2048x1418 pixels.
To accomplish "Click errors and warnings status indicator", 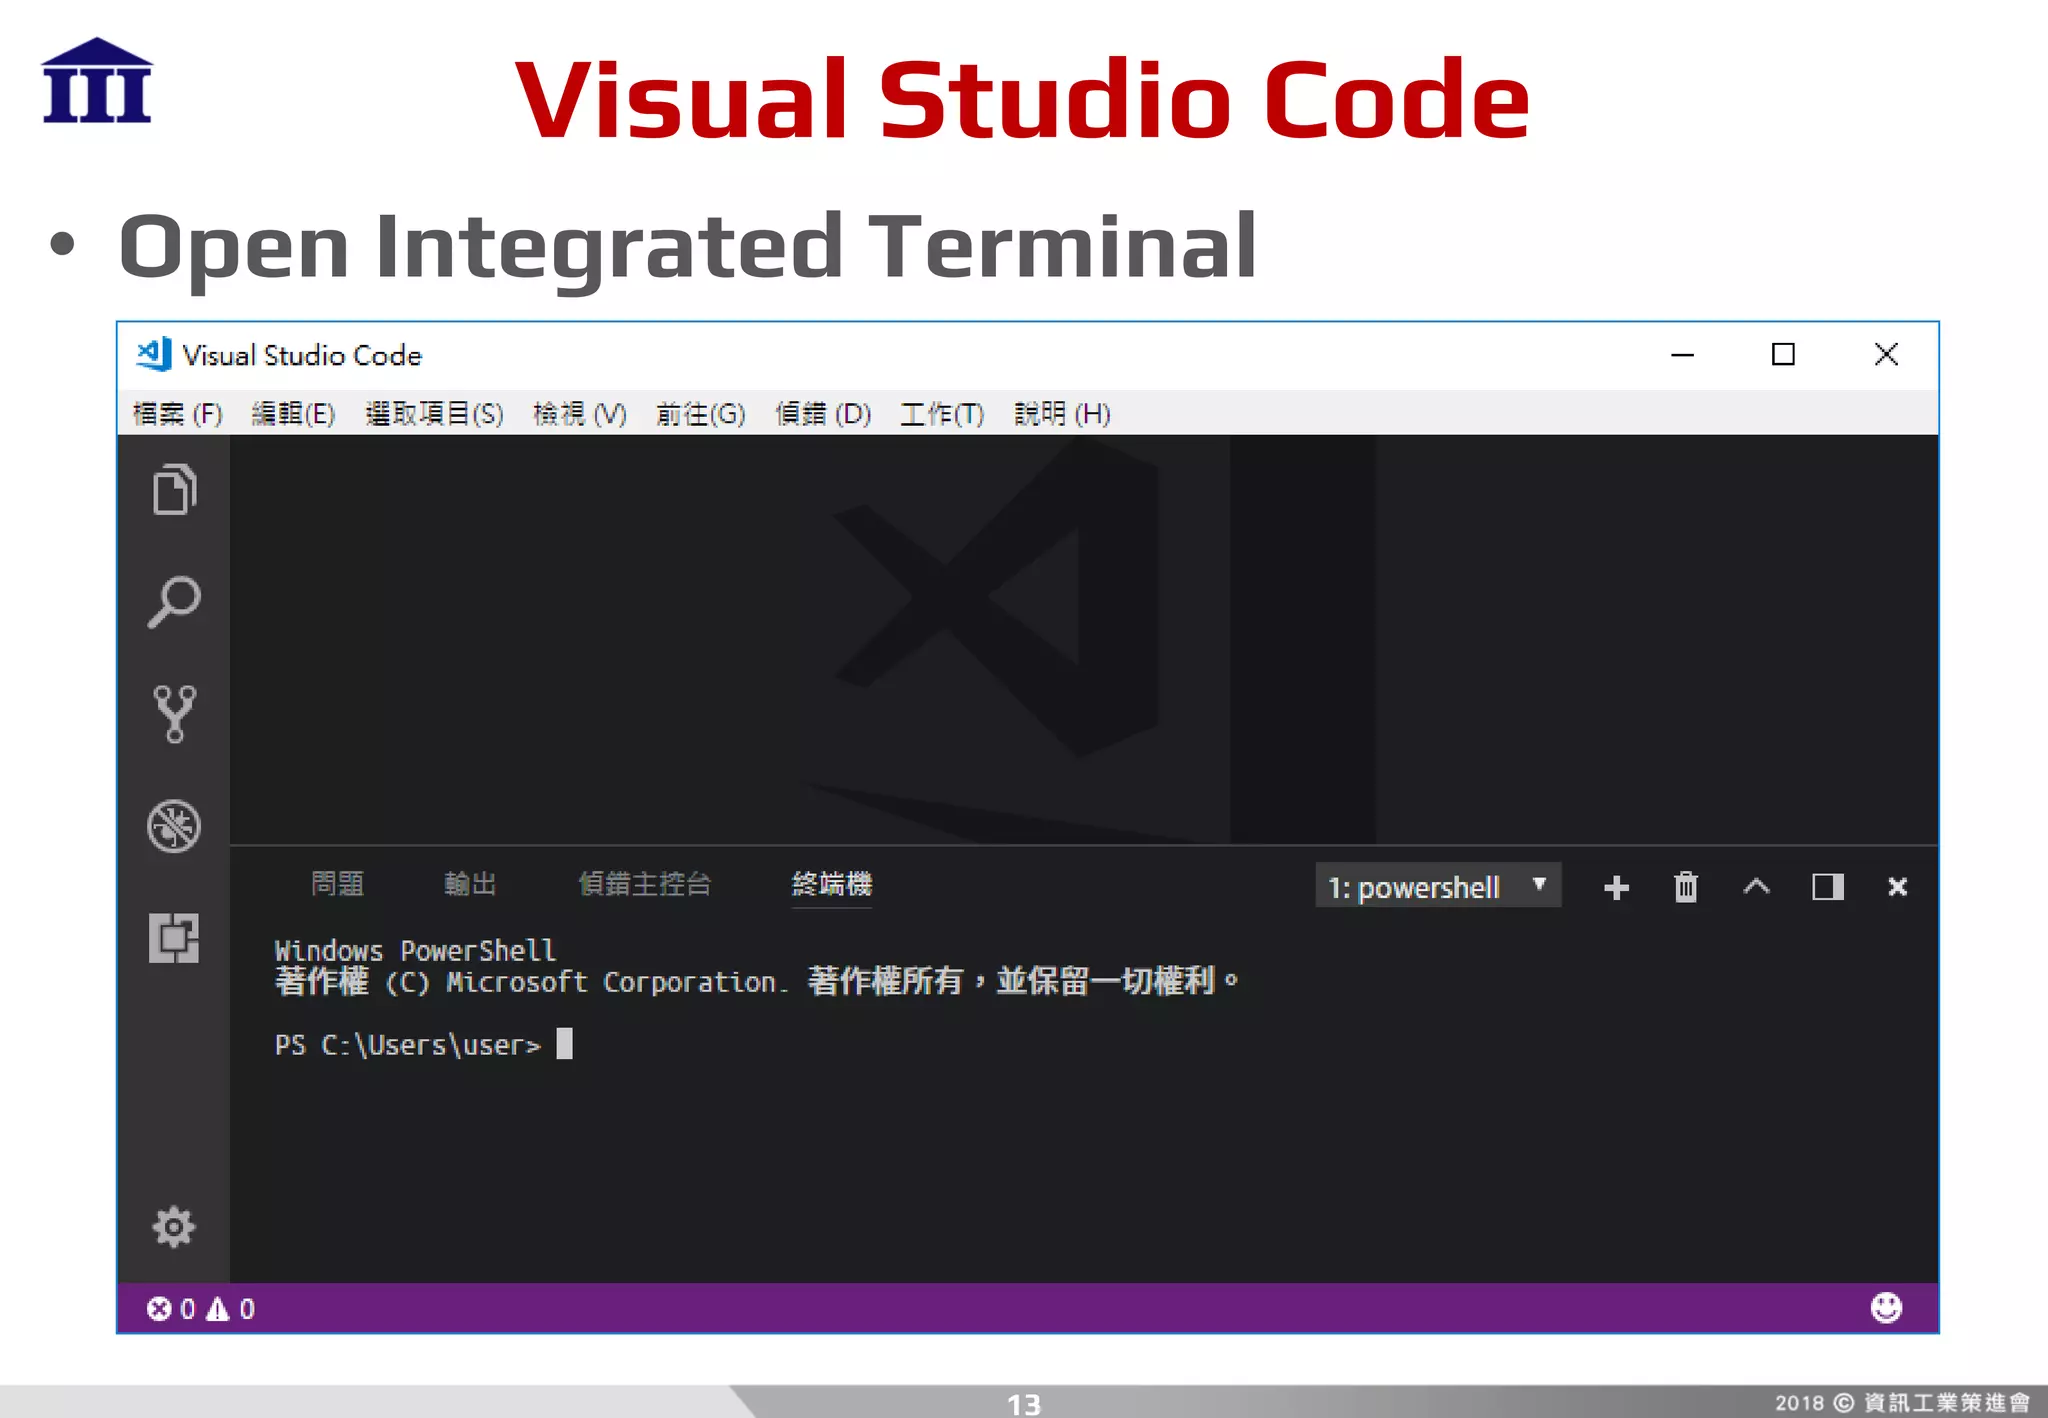I will pos(200,1309).
